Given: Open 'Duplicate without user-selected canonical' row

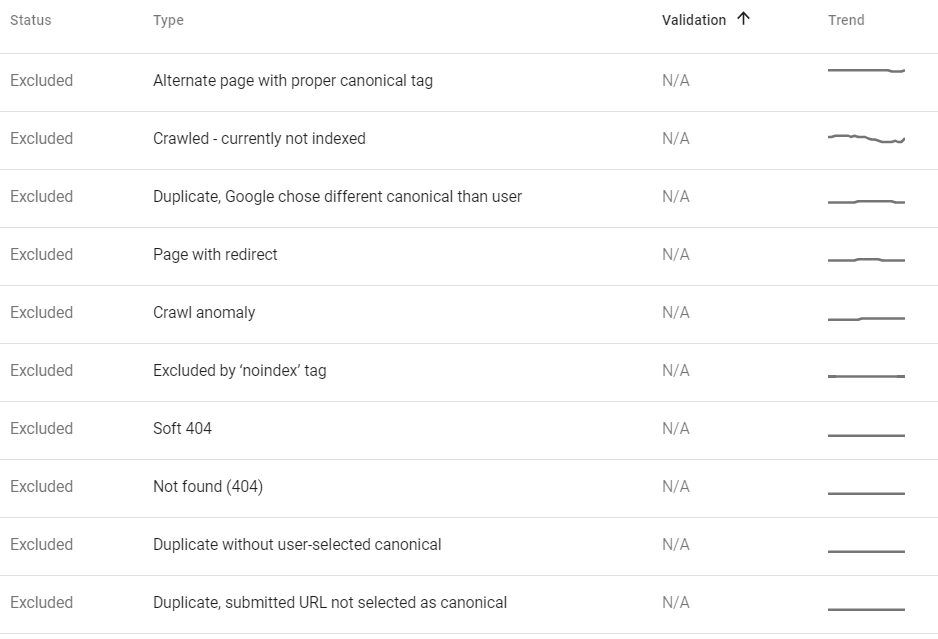Looking at the screenshot, I should [x=297, y=545].
